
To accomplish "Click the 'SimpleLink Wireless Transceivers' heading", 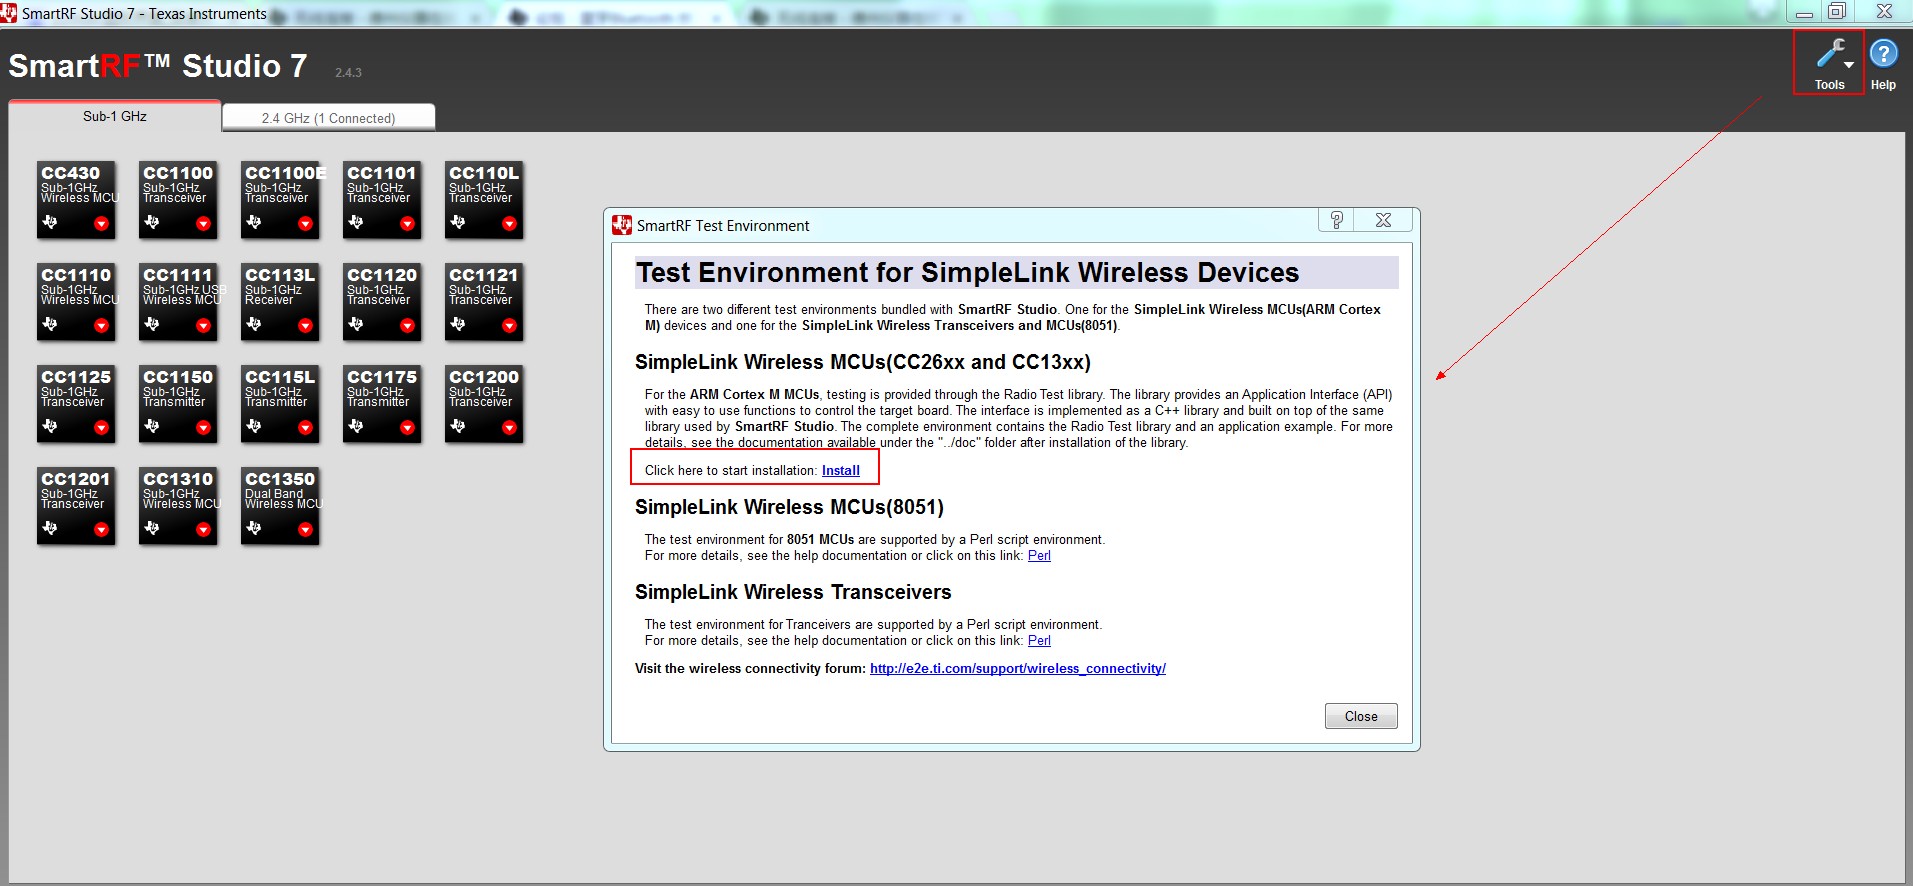I will click(x=793, y=592).
